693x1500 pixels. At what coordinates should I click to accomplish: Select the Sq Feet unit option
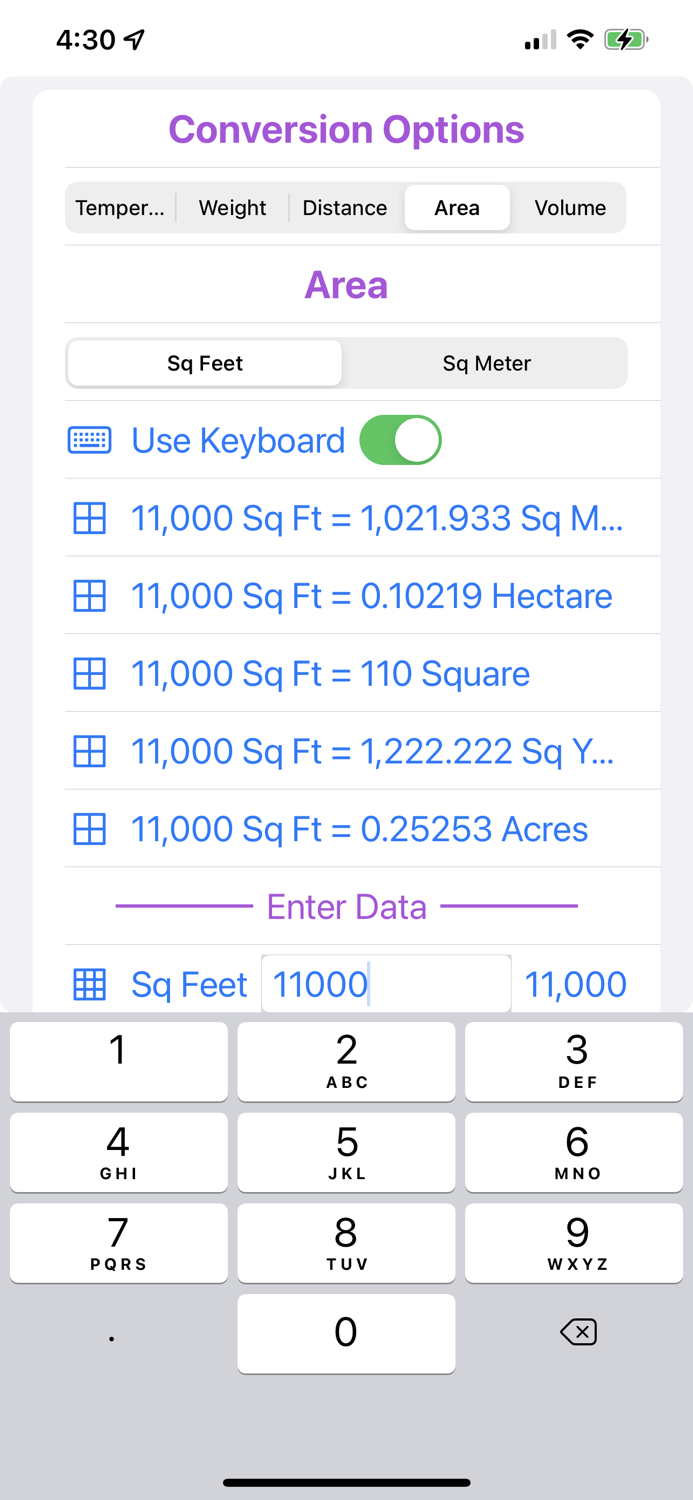[204, 363]
